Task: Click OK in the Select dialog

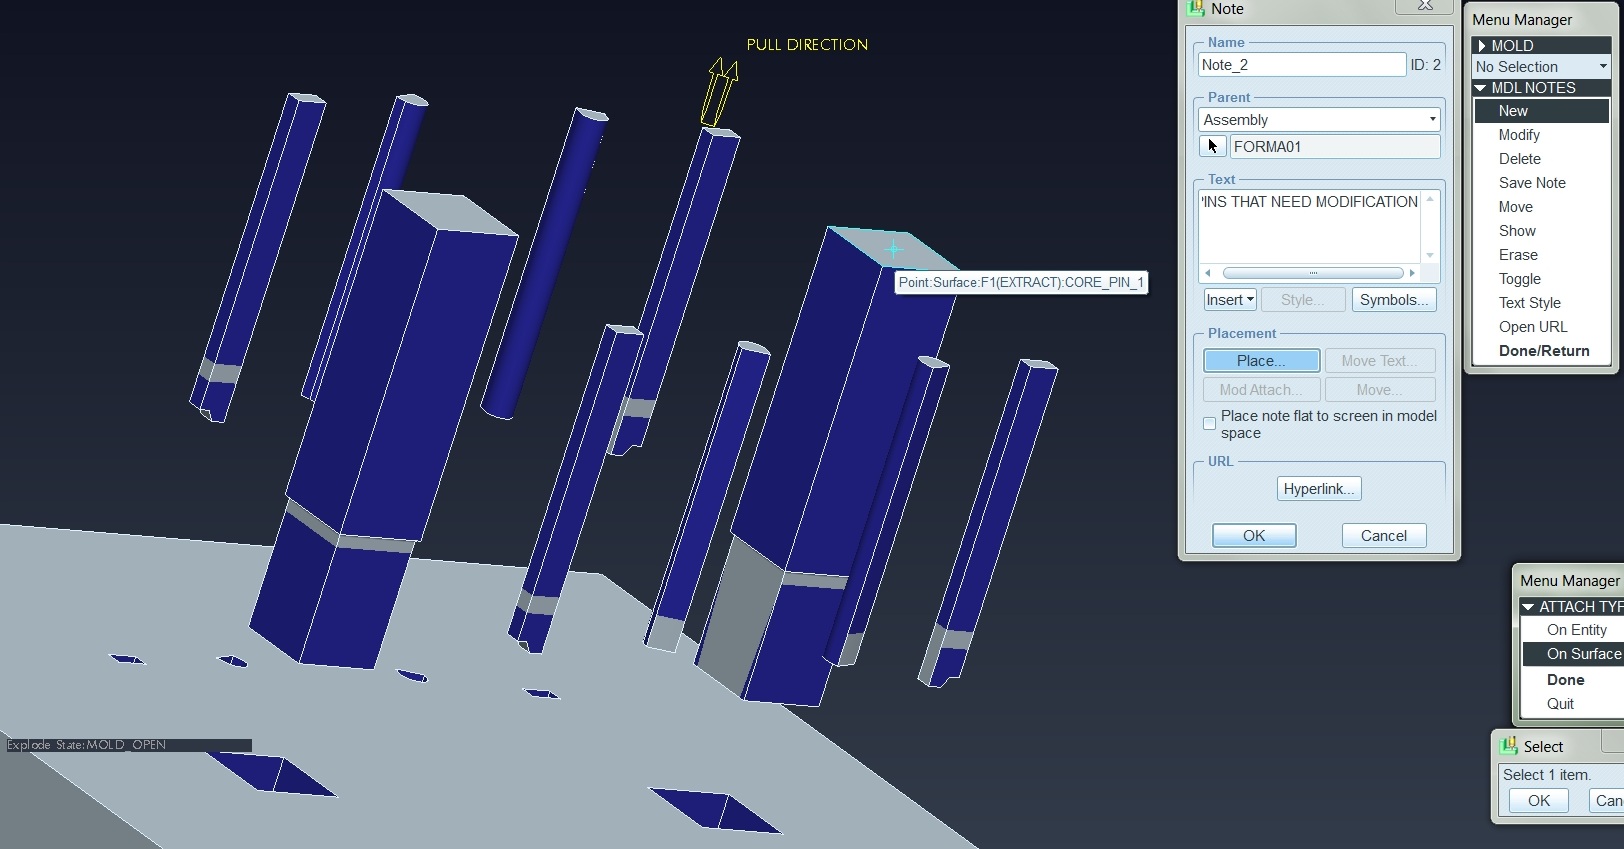Action: [x=1539, y=801]
